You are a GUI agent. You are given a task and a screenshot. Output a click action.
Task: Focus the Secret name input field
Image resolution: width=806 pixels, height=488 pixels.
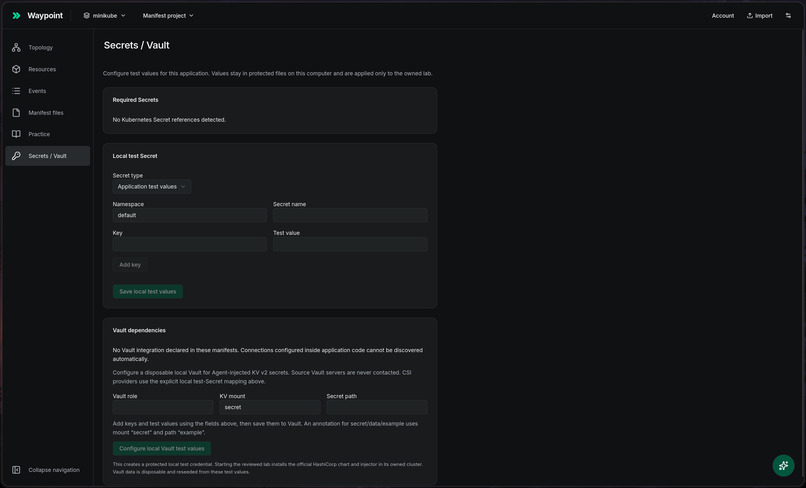[x=350, y=215]
